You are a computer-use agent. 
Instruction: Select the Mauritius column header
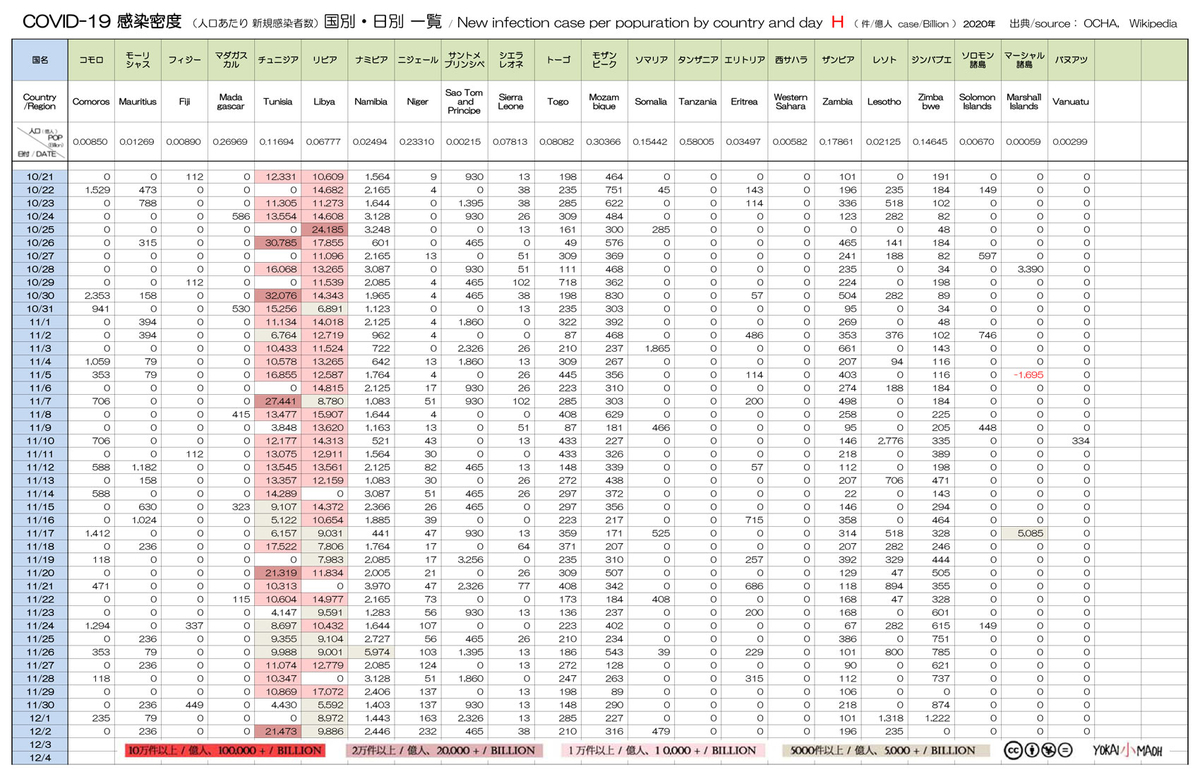(x=137, y=101)
